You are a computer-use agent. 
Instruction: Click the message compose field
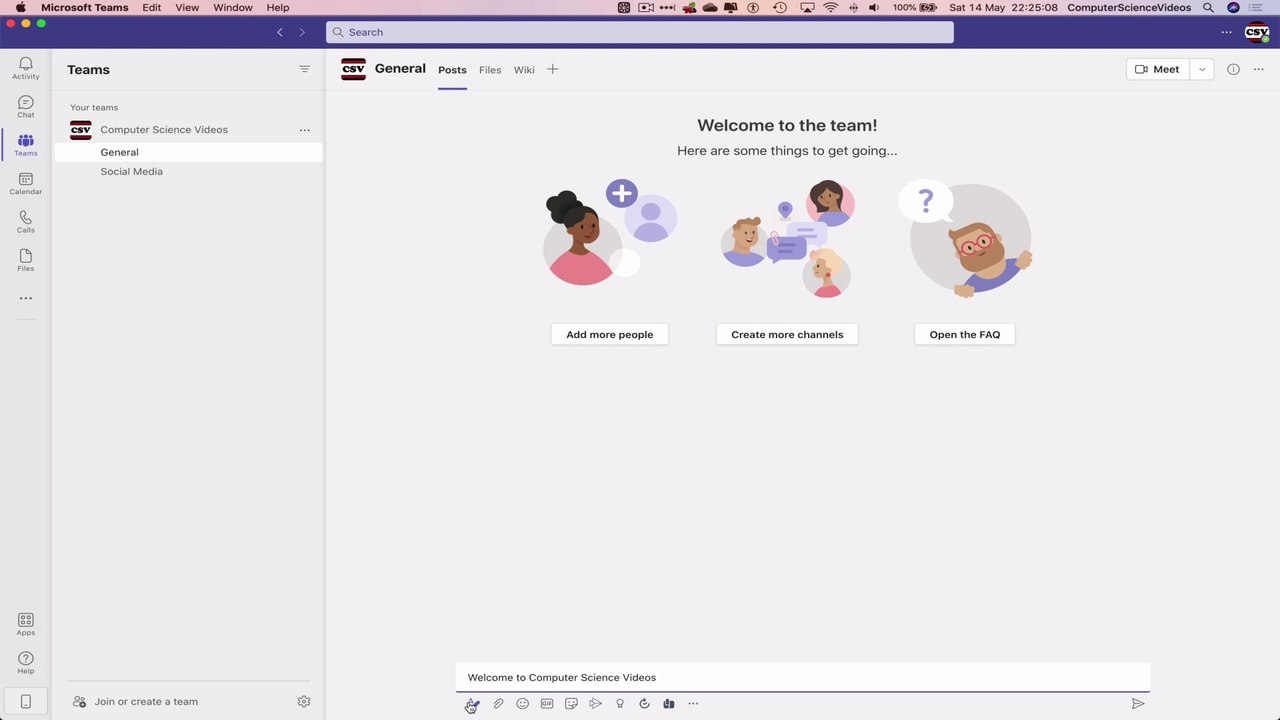(803, 677)
